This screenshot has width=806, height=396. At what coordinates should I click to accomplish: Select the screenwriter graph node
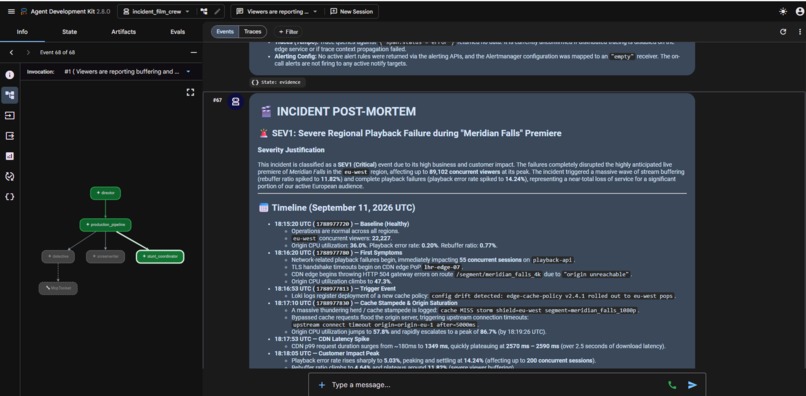[x=105, y=257]
